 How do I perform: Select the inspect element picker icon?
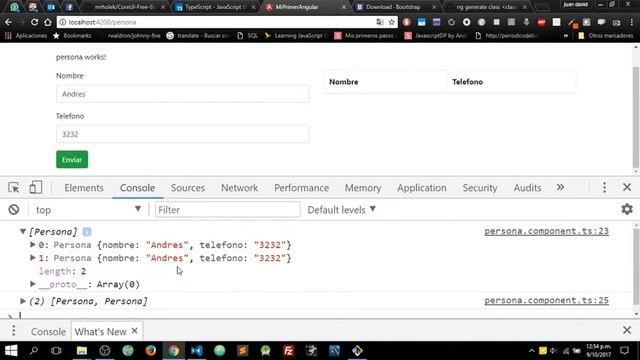pyautogui.click(x=14, y=187)
